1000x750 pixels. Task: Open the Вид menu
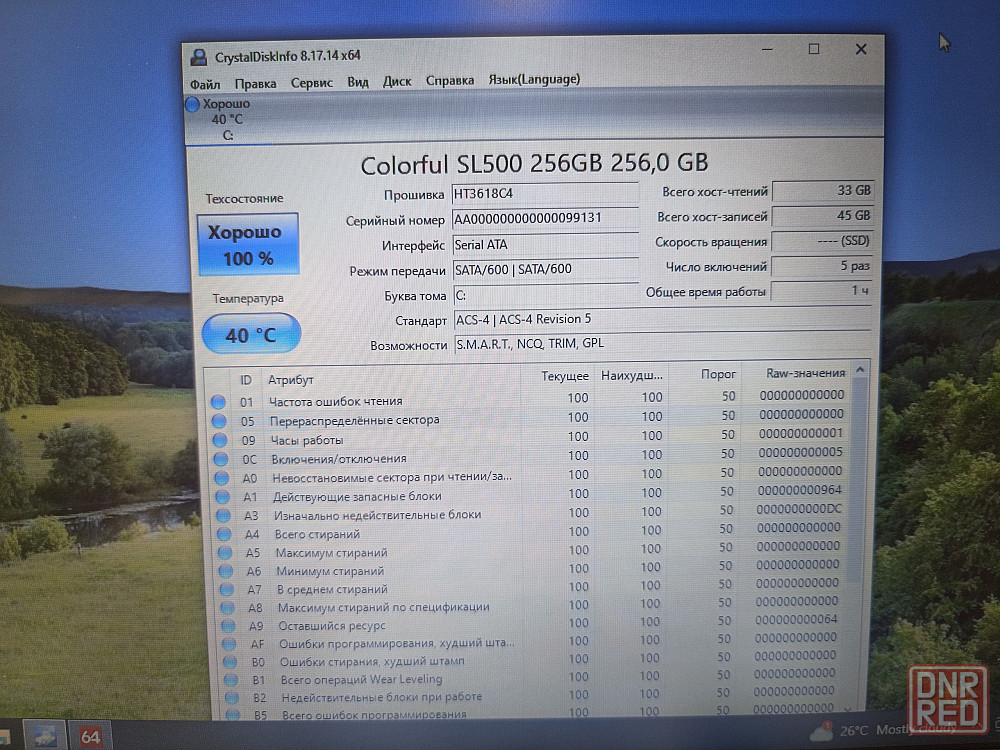pyautogui.click(x=358, y=82)
